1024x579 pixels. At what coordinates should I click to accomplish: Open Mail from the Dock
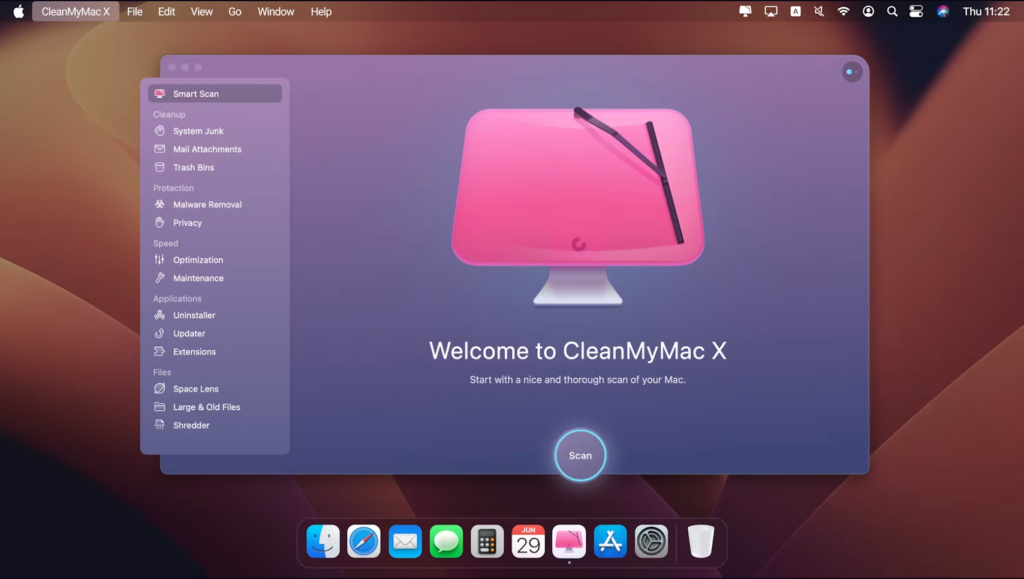(x=405, y=541)
